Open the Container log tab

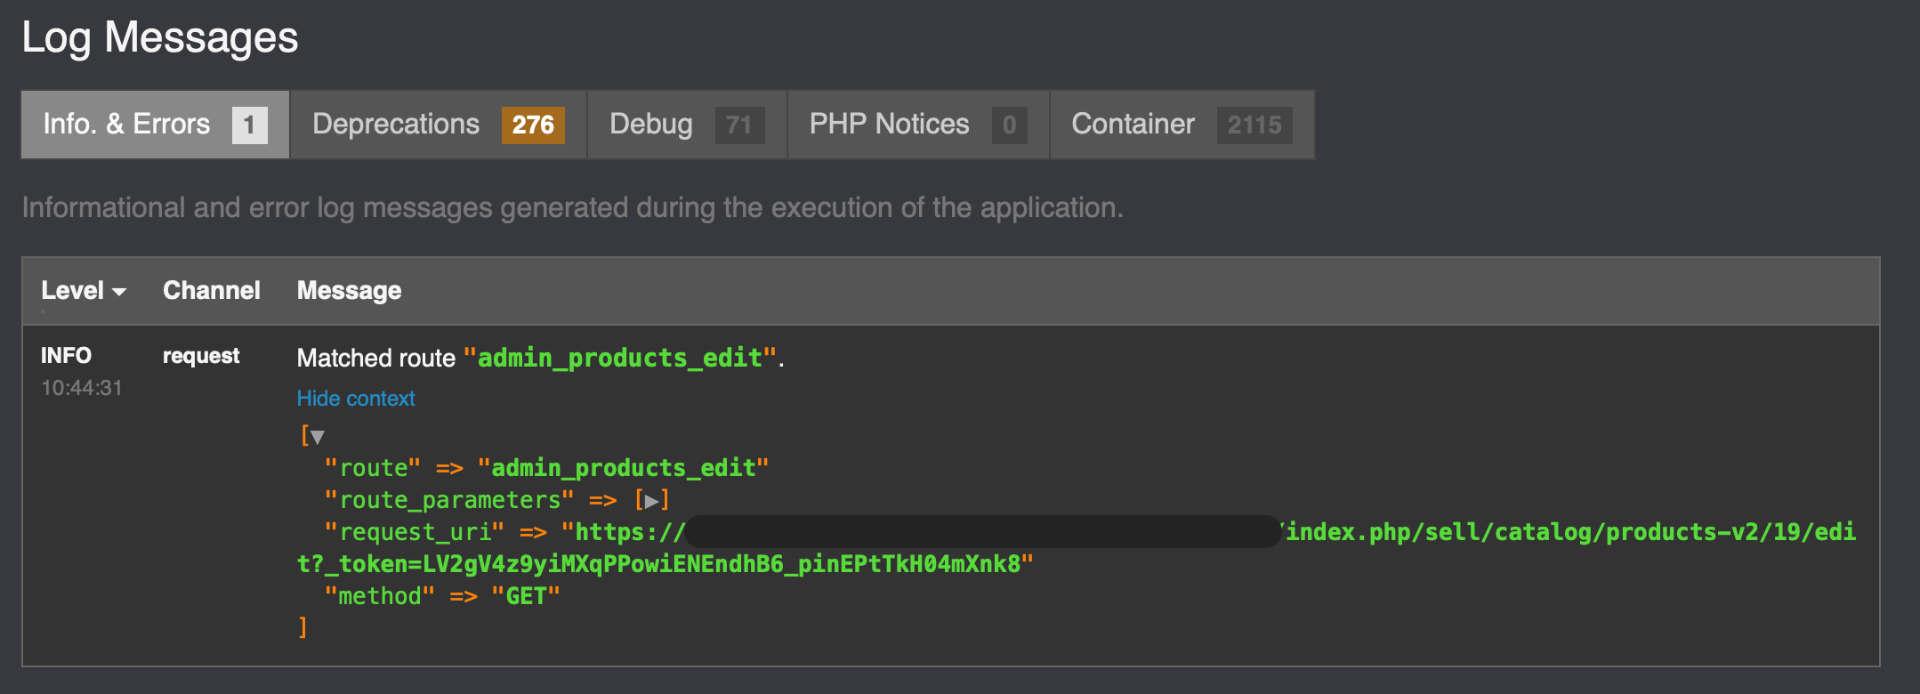pos(1133,124)
